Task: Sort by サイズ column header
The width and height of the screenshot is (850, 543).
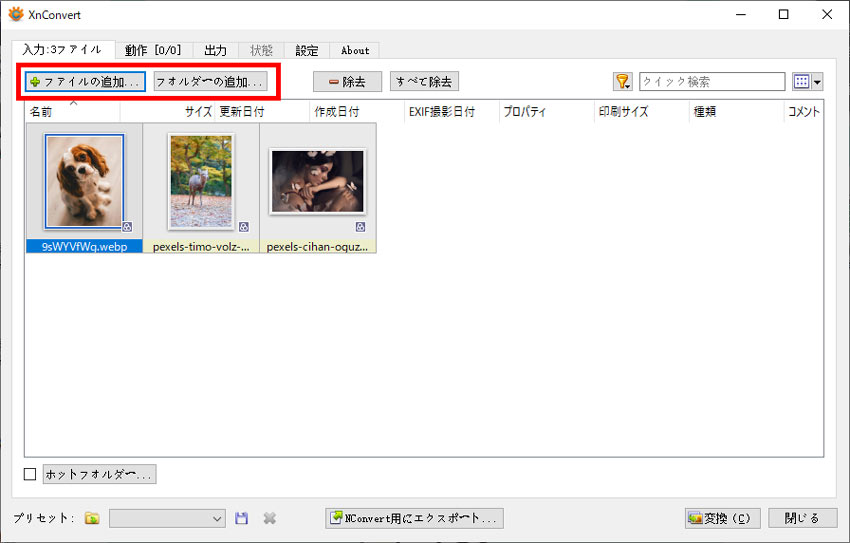Action: coord(168,112)
